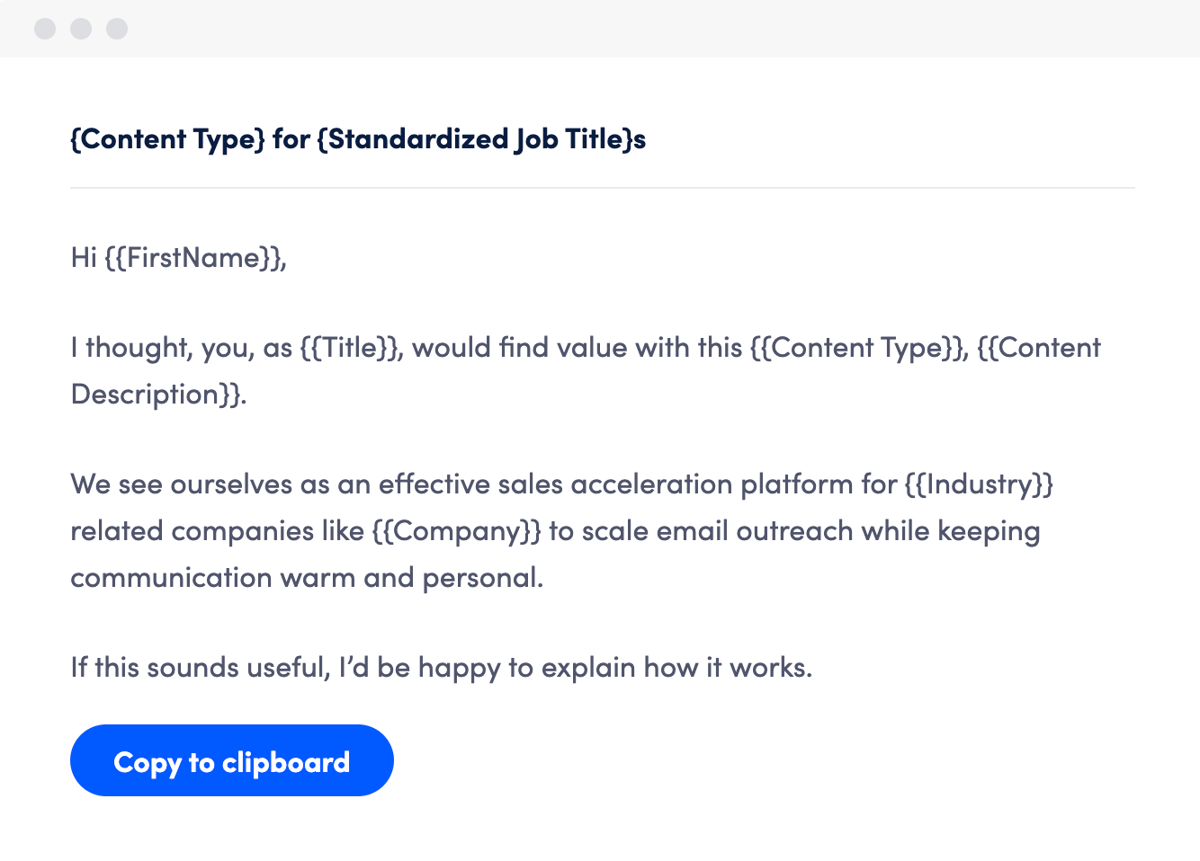Click the rightmost gray window dot
Viewport: 1200px width, 861px height.
[117, 29]
